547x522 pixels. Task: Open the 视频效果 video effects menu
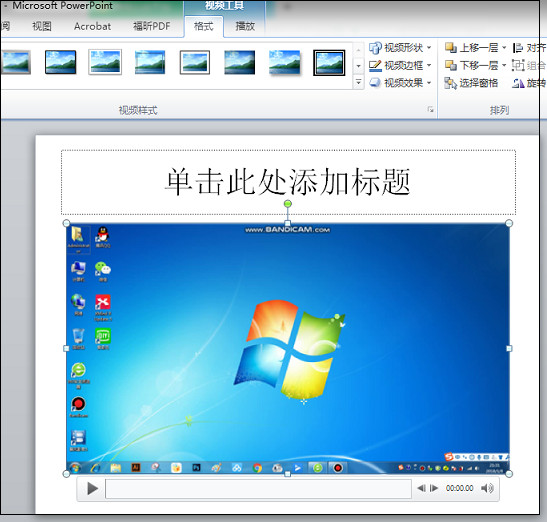coord(400,83)
